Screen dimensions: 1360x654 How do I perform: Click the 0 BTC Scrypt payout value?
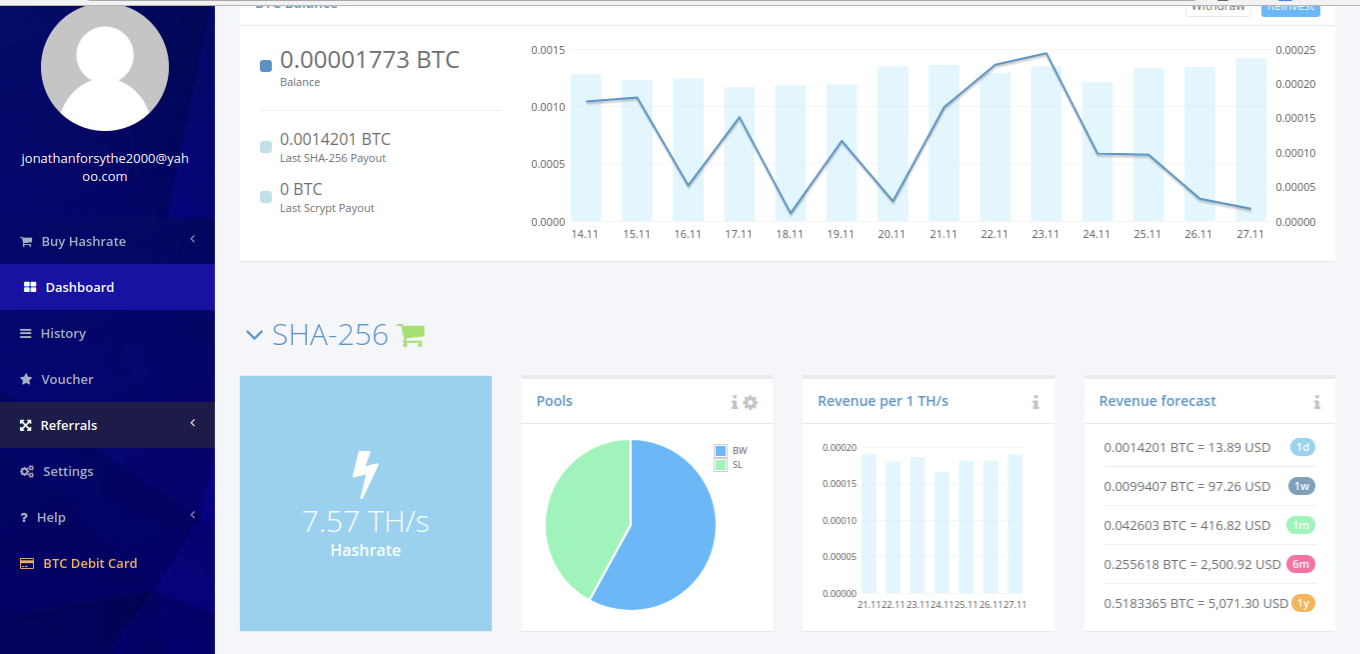coord(301,189)
